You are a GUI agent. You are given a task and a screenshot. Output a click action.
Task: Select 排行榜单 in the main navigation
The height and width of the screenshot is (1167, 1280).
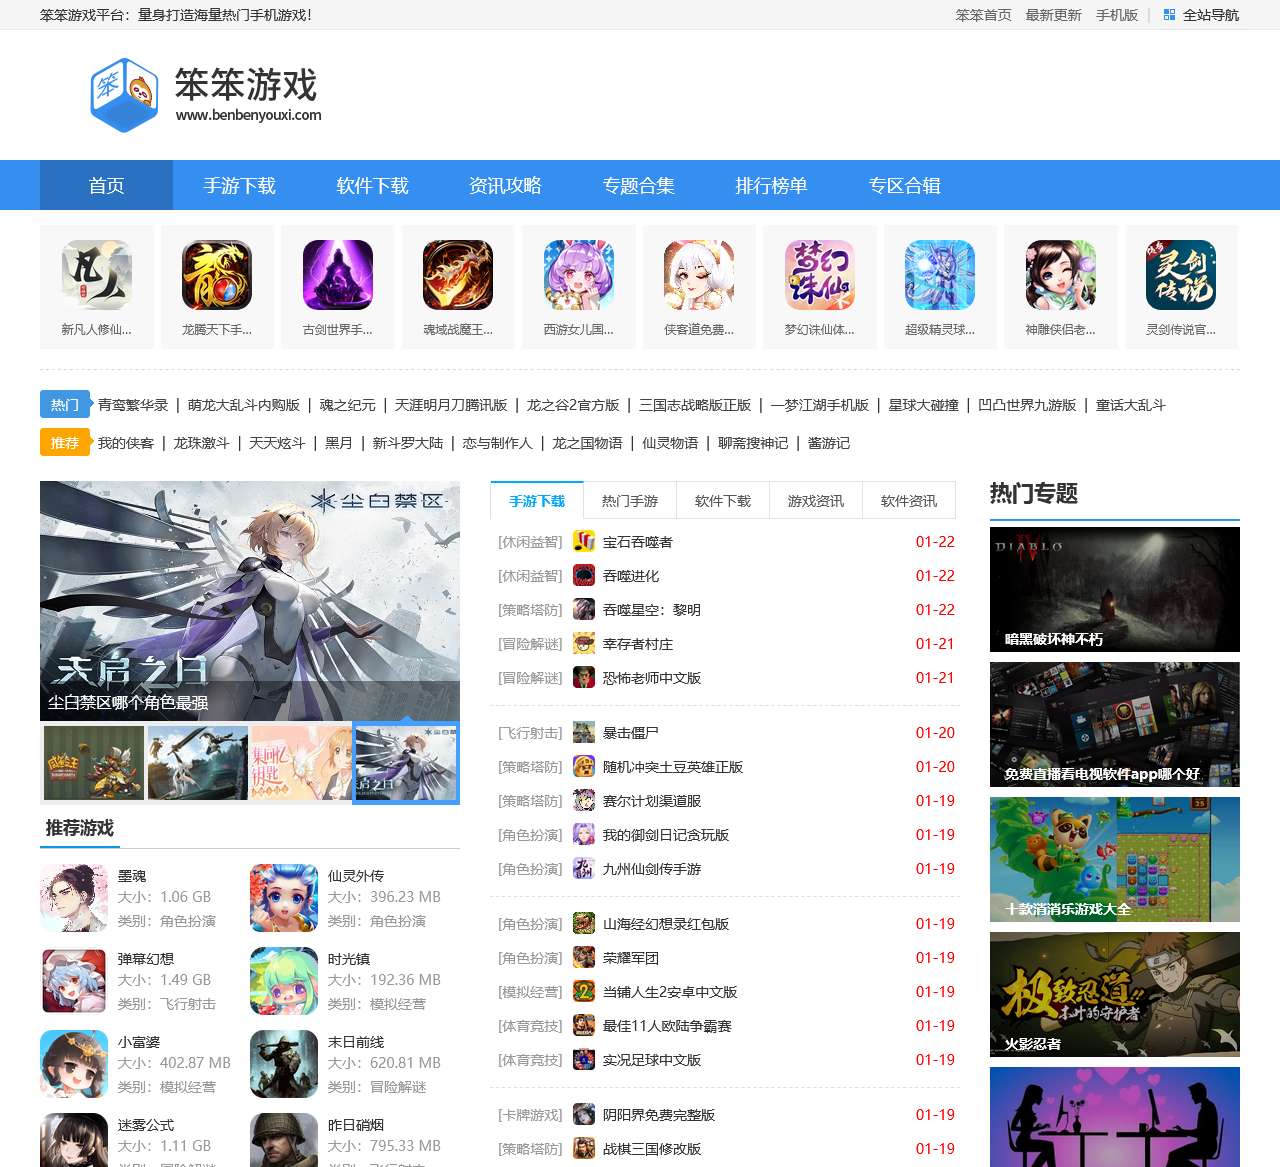[772, 185]
